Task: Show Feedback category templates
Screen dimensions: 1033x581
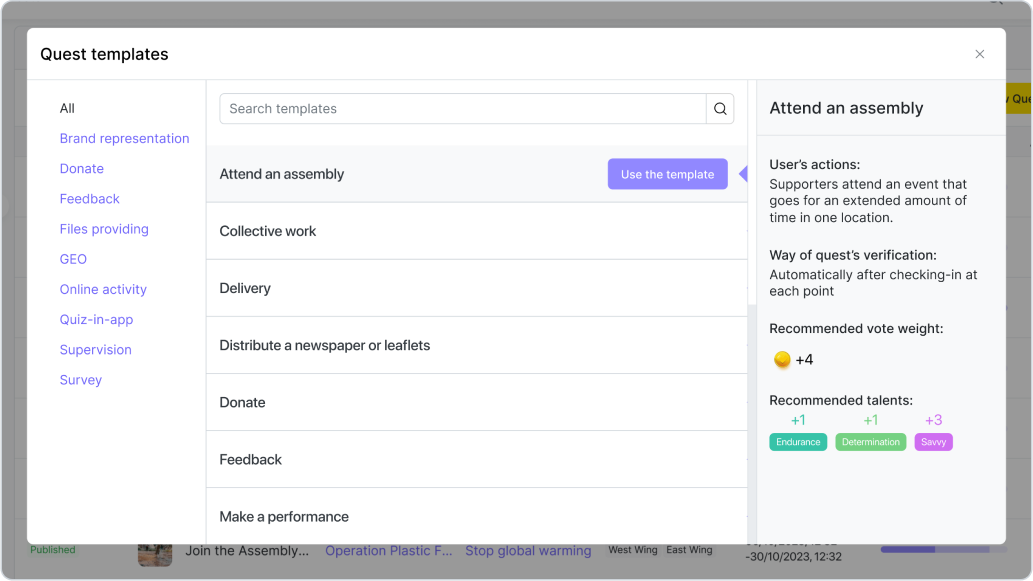Action: point(89,199)
